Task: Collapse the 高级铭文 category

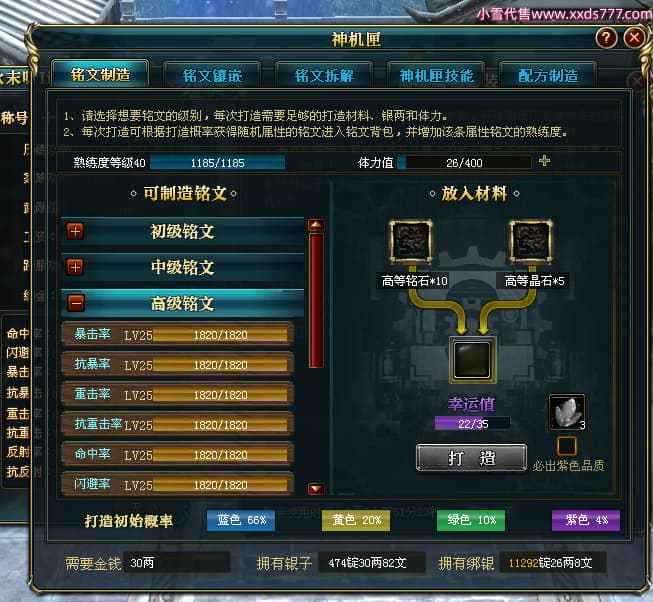Action: [75, 303]
